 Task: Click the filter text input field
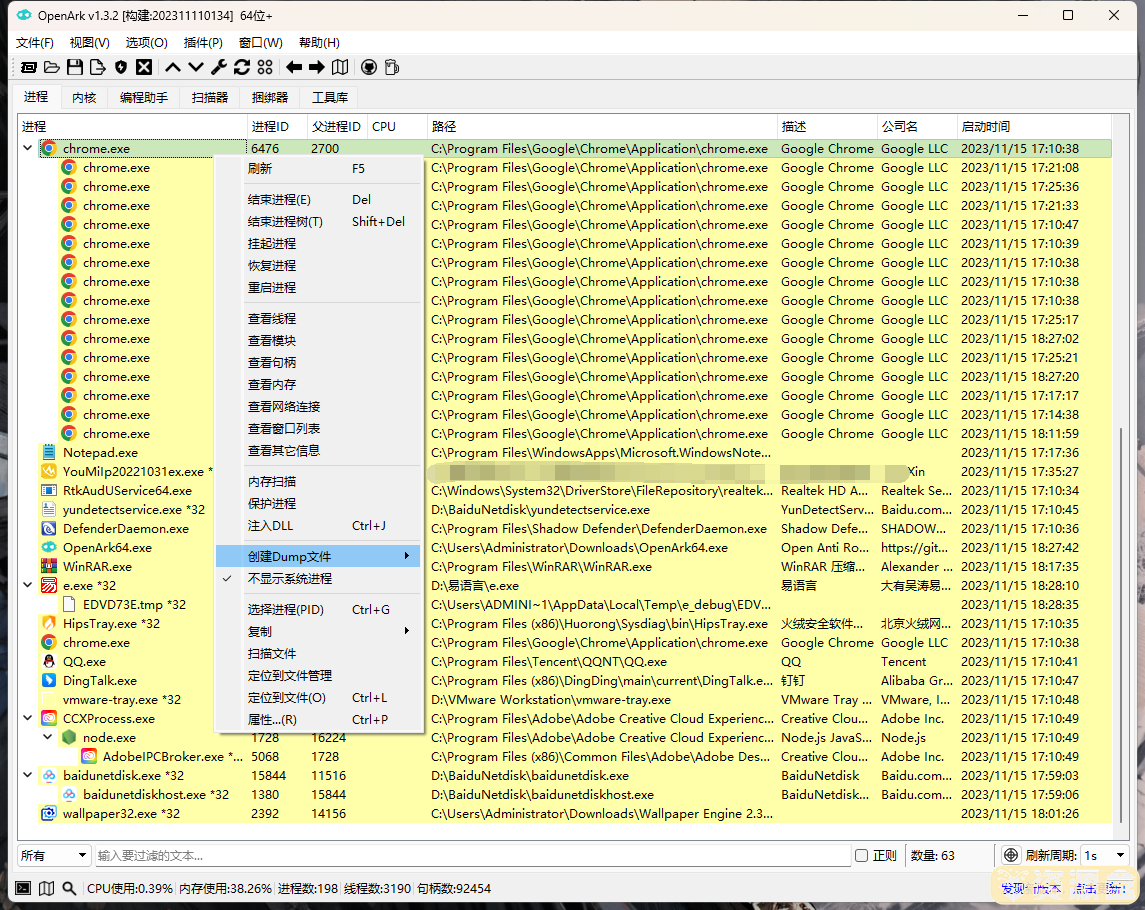472,855
